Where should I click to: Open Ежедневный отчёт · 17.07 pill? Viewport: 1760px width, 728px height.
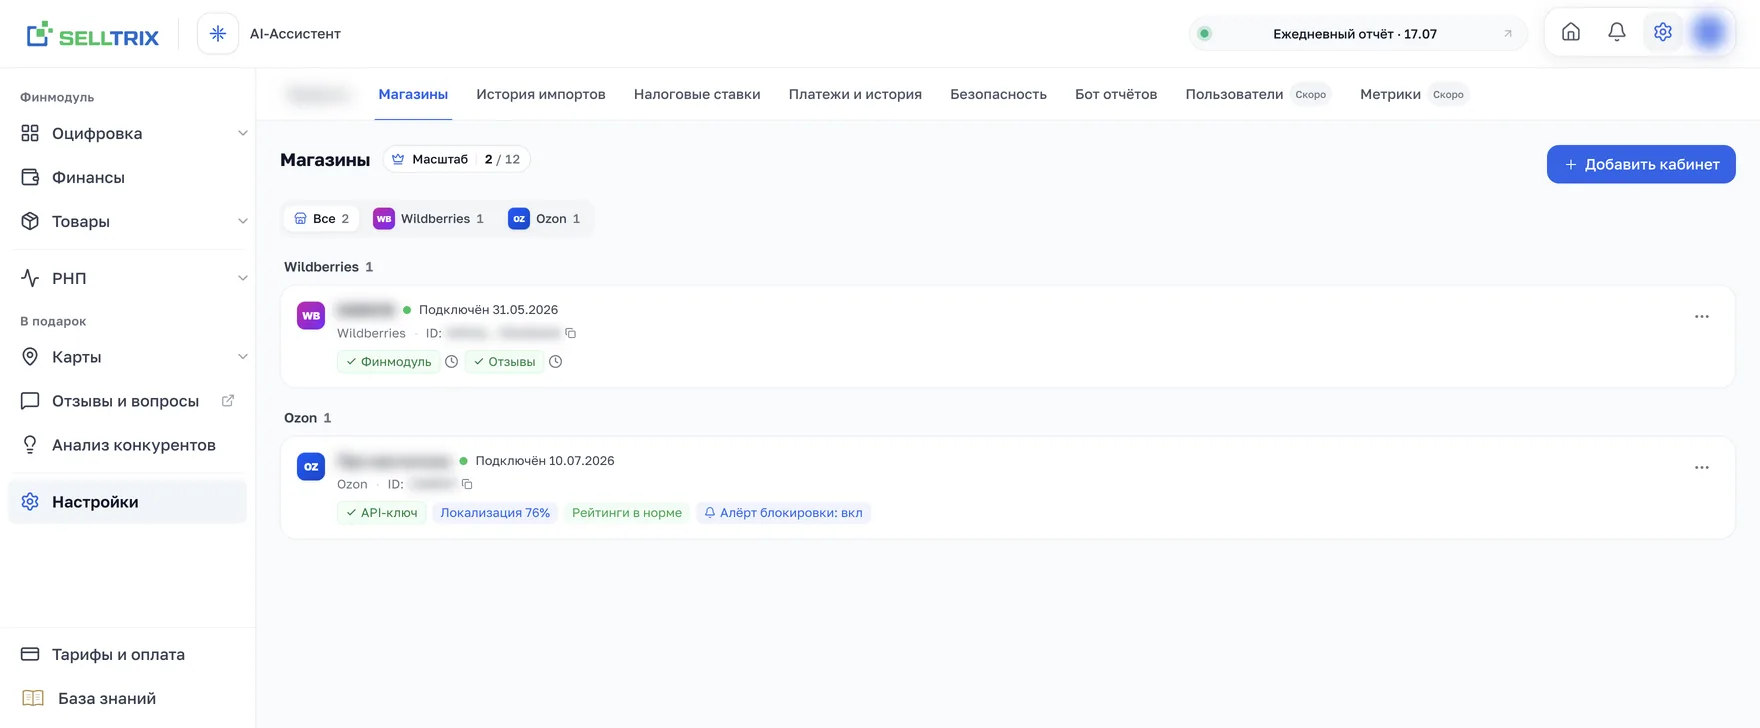click(x=1357, y=34)
